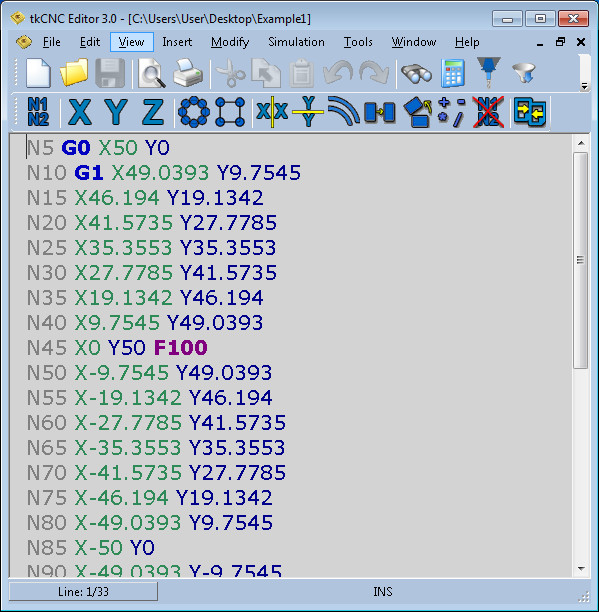Open the File menu
Screen dimensions: 599x612
tap(52, 42)
